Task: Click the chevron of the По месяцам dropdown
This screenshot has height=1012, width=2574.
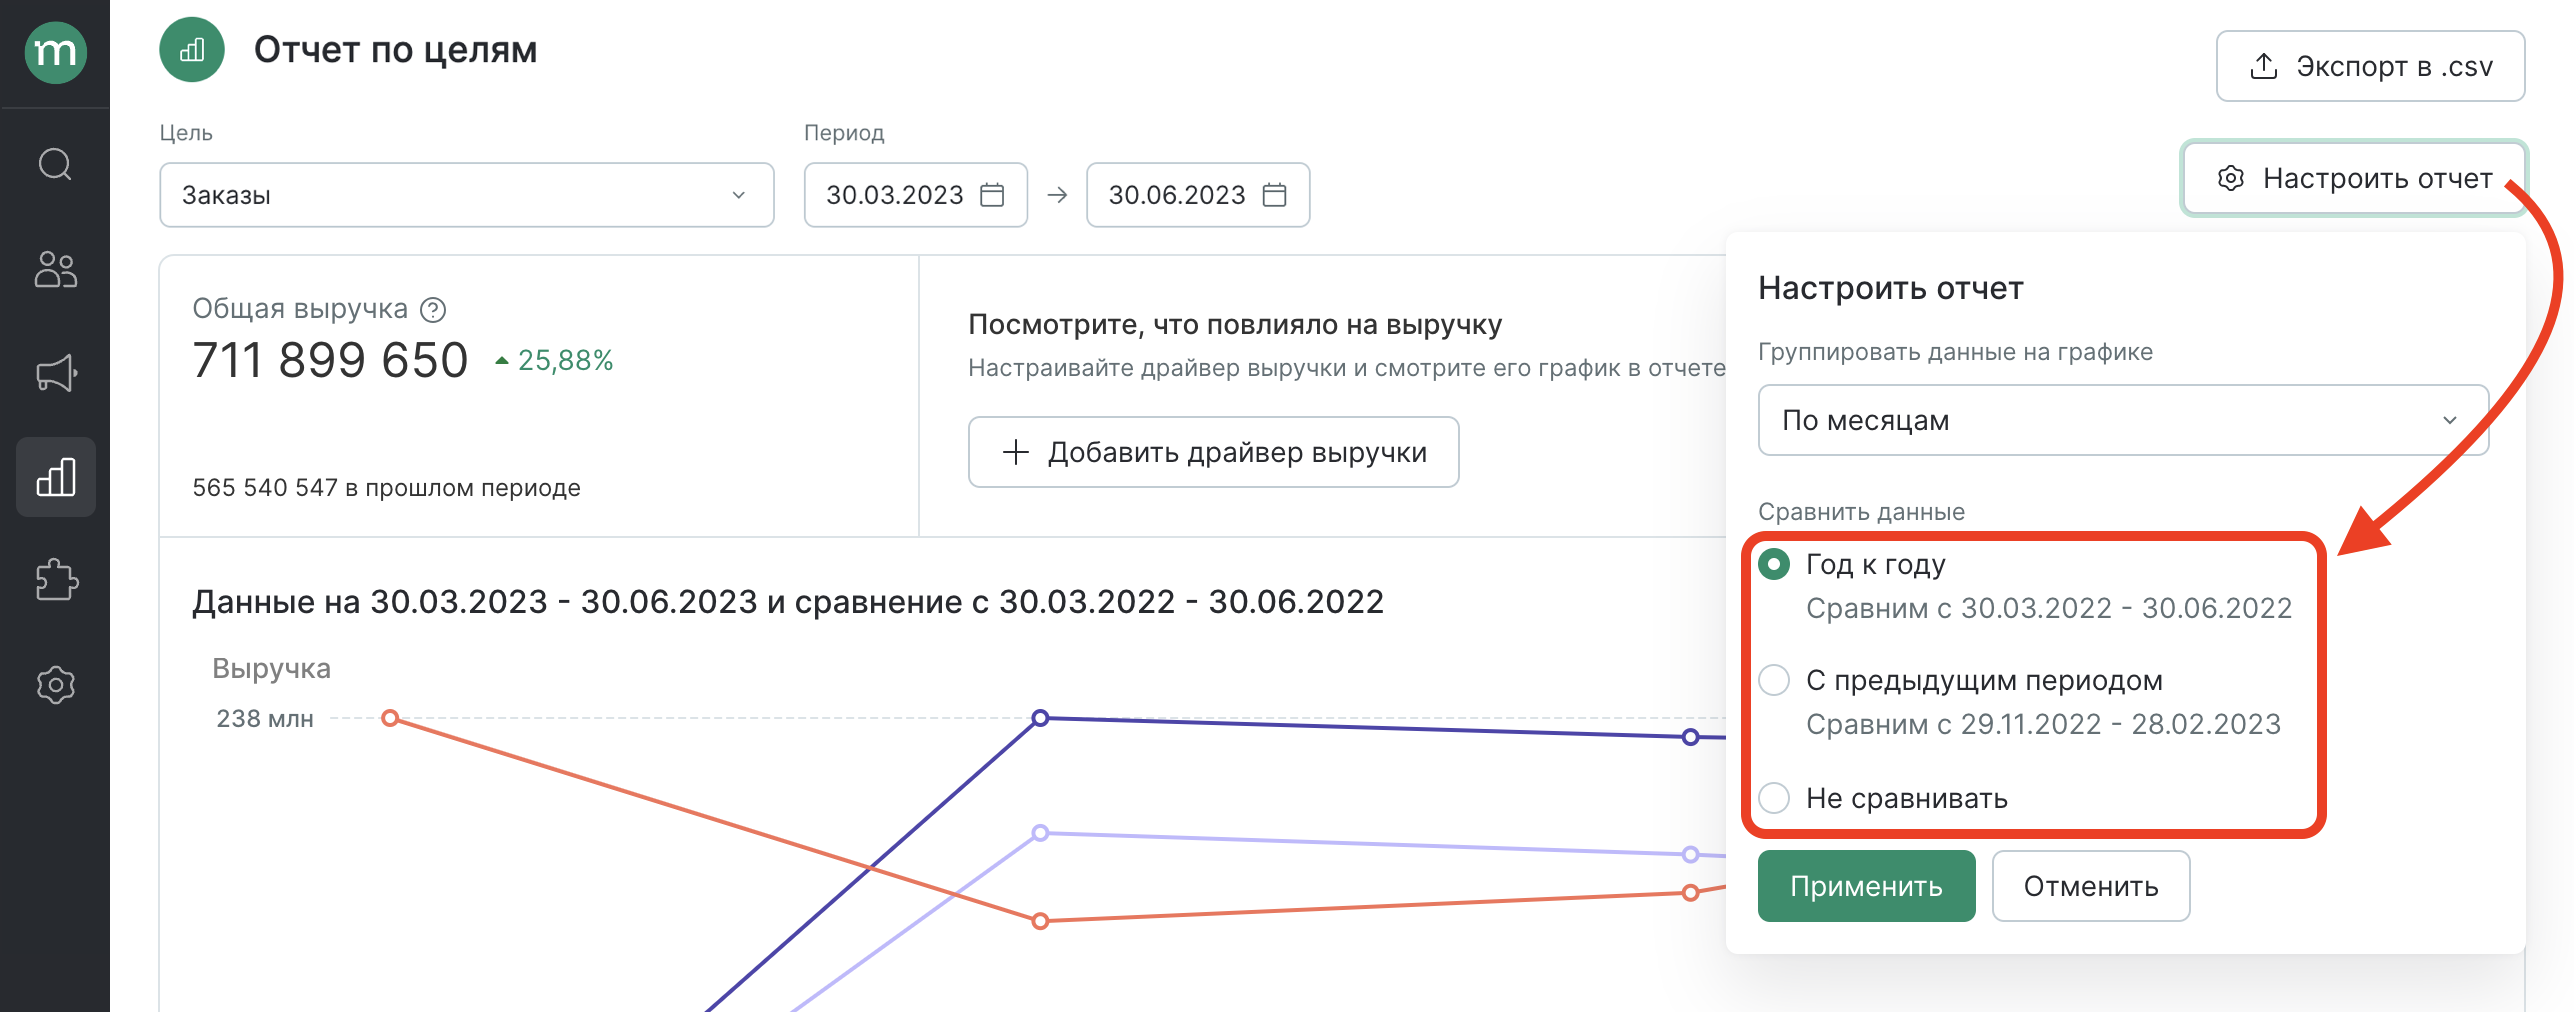Action: [2449, 420]
